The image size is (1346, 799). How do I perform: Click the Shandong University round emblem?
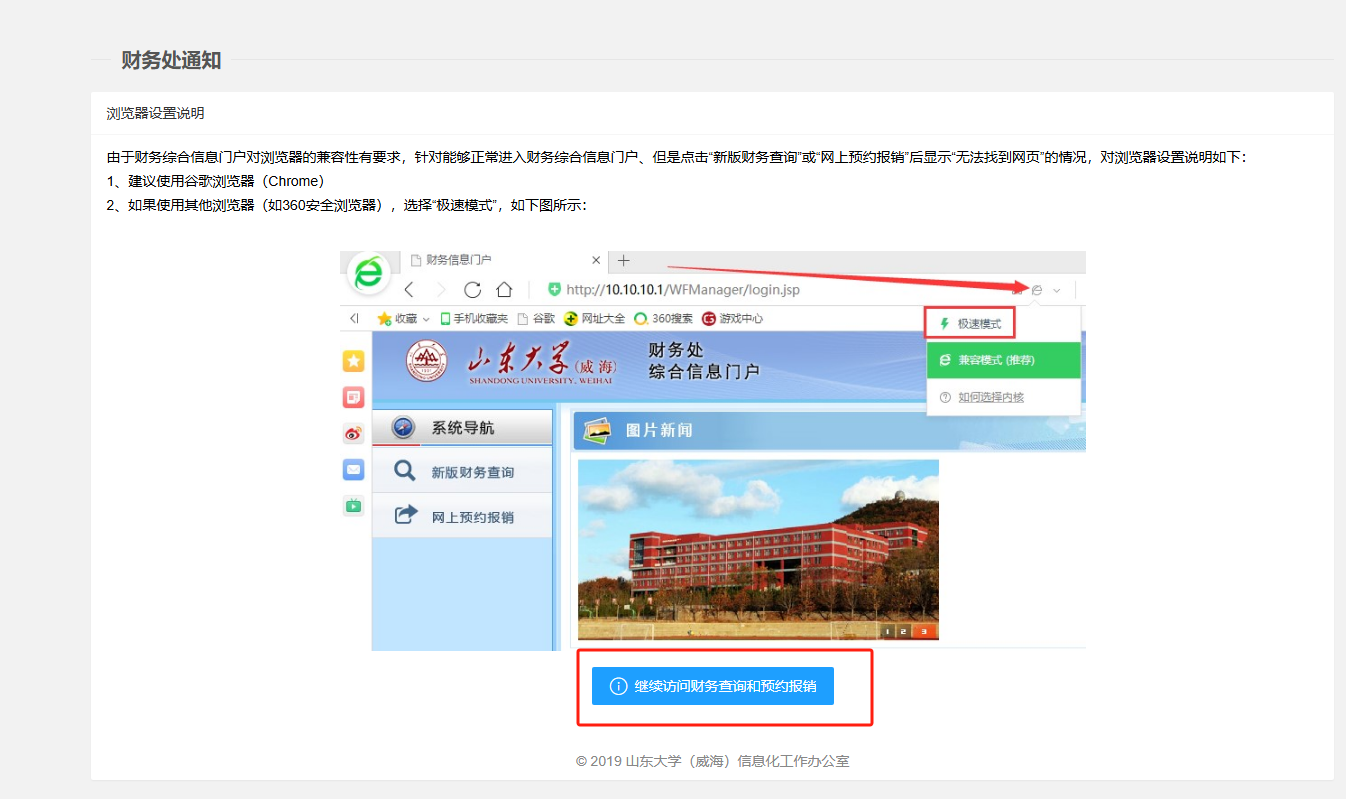[428, 362]
